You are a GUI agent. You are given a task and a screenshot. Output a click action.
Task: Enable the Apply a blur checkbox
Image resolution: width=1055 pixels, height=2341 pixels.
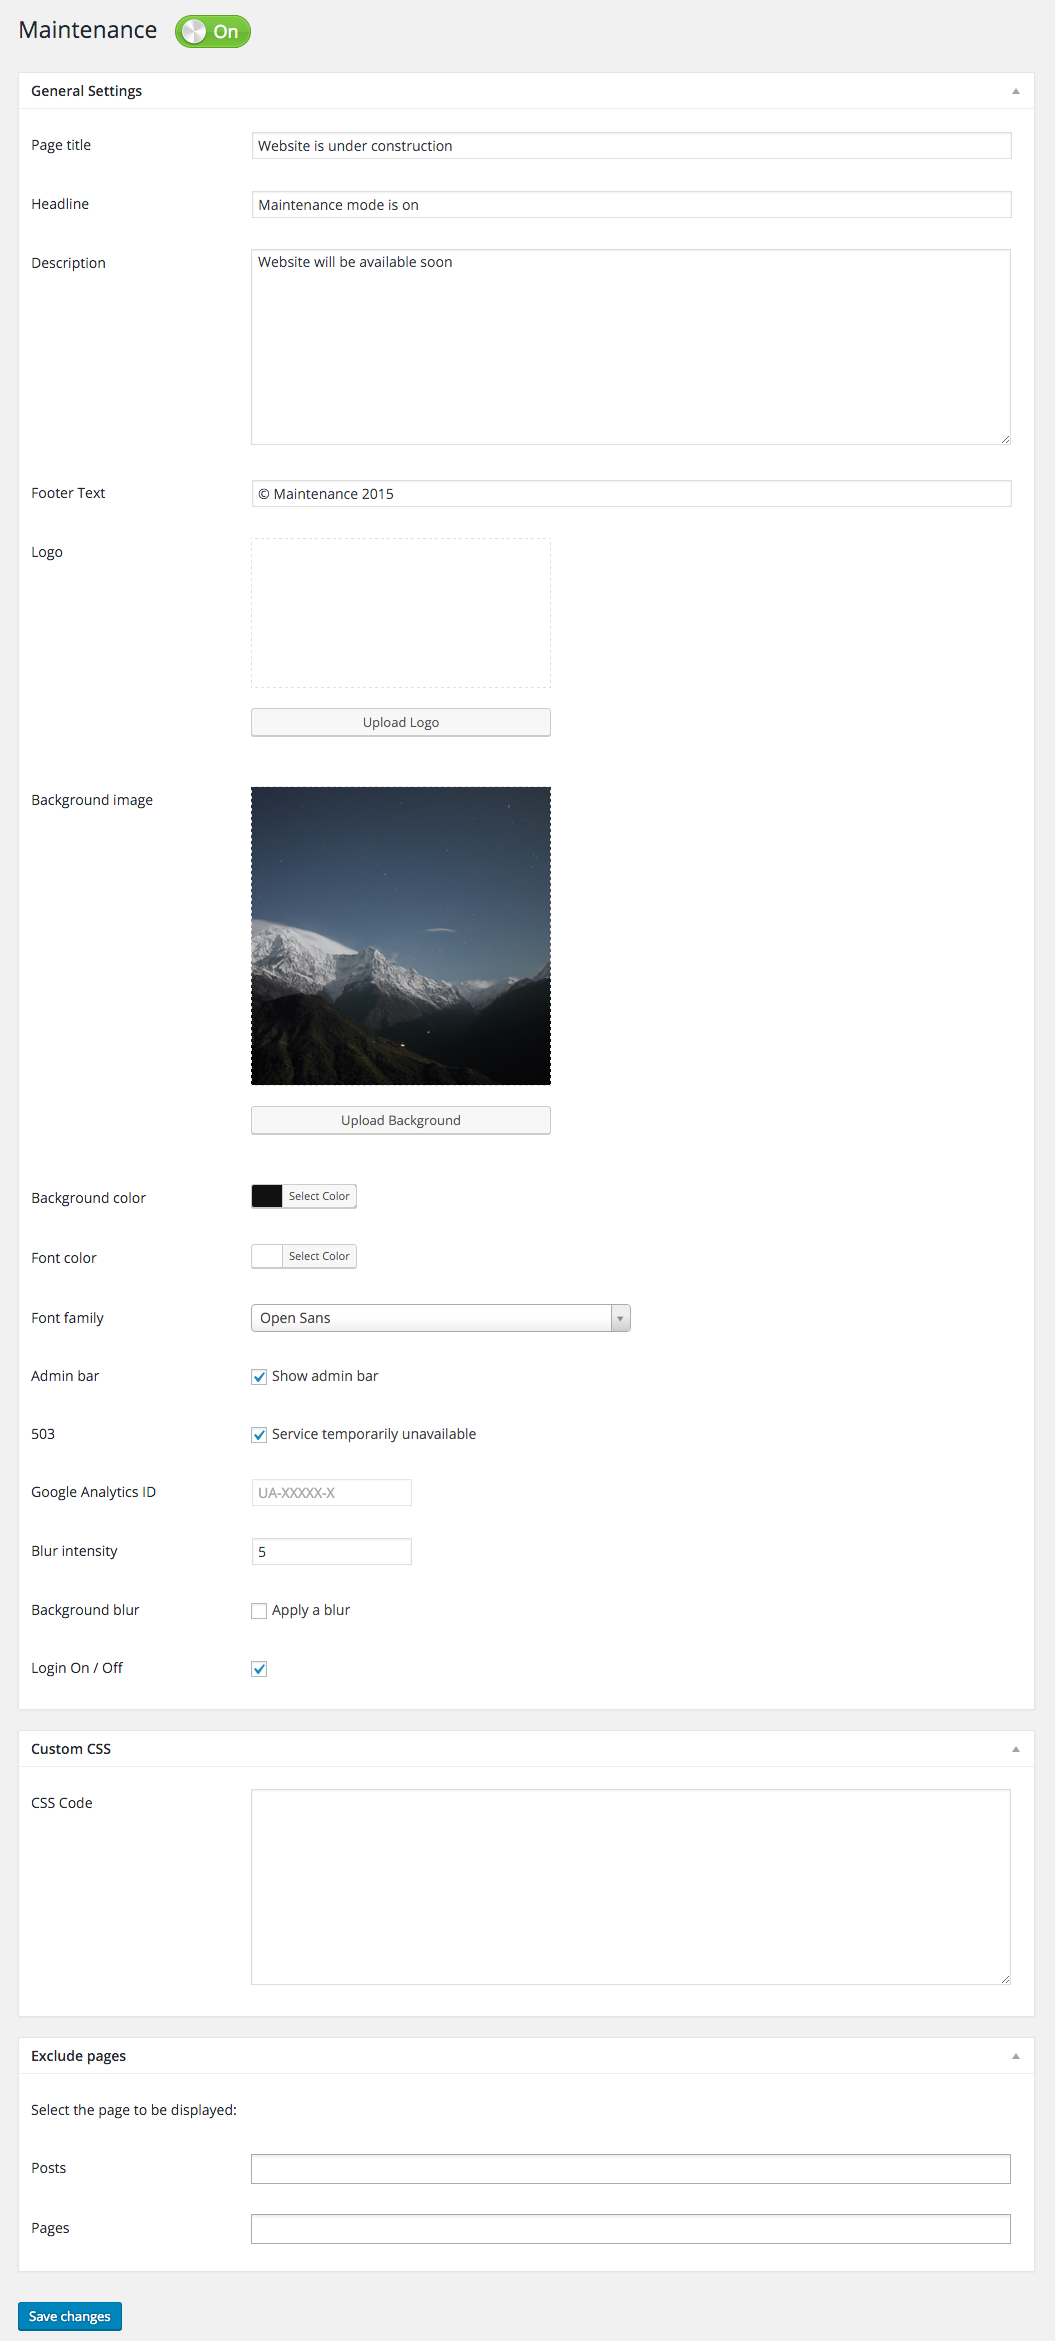pyautogui.click(x=259, y=1611)
